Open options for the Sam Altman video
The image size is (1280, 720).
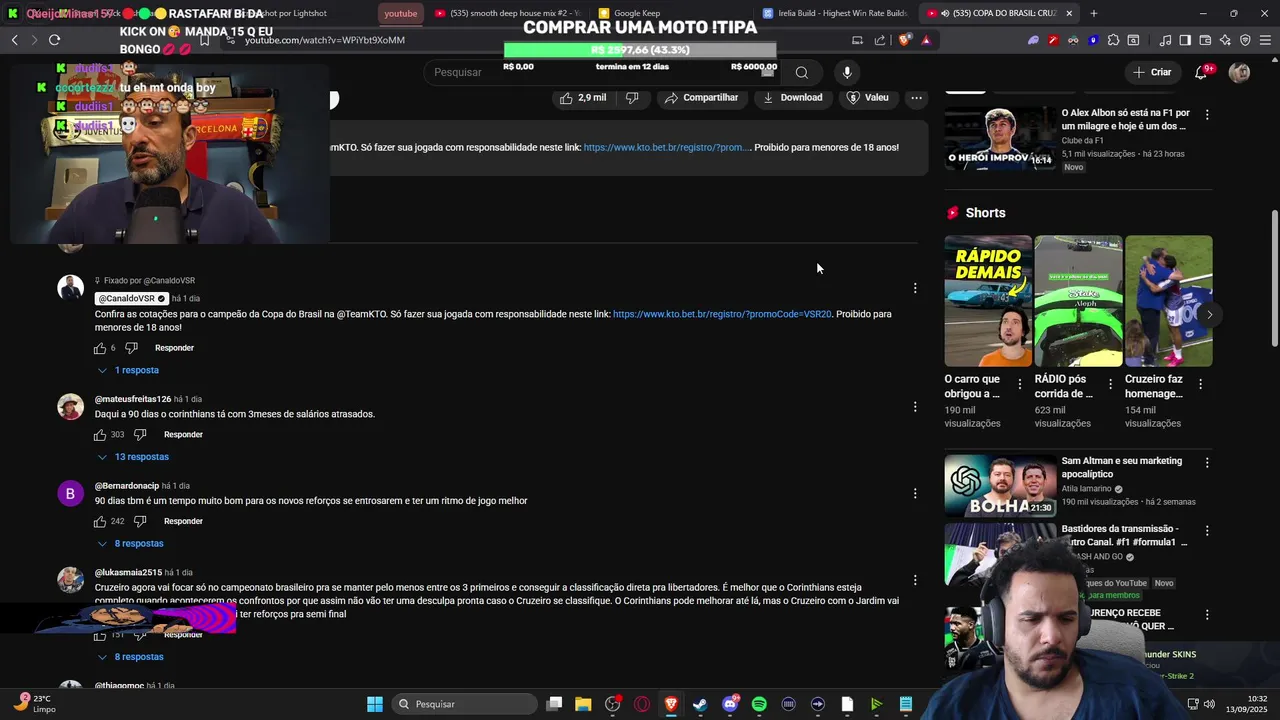1207,463
